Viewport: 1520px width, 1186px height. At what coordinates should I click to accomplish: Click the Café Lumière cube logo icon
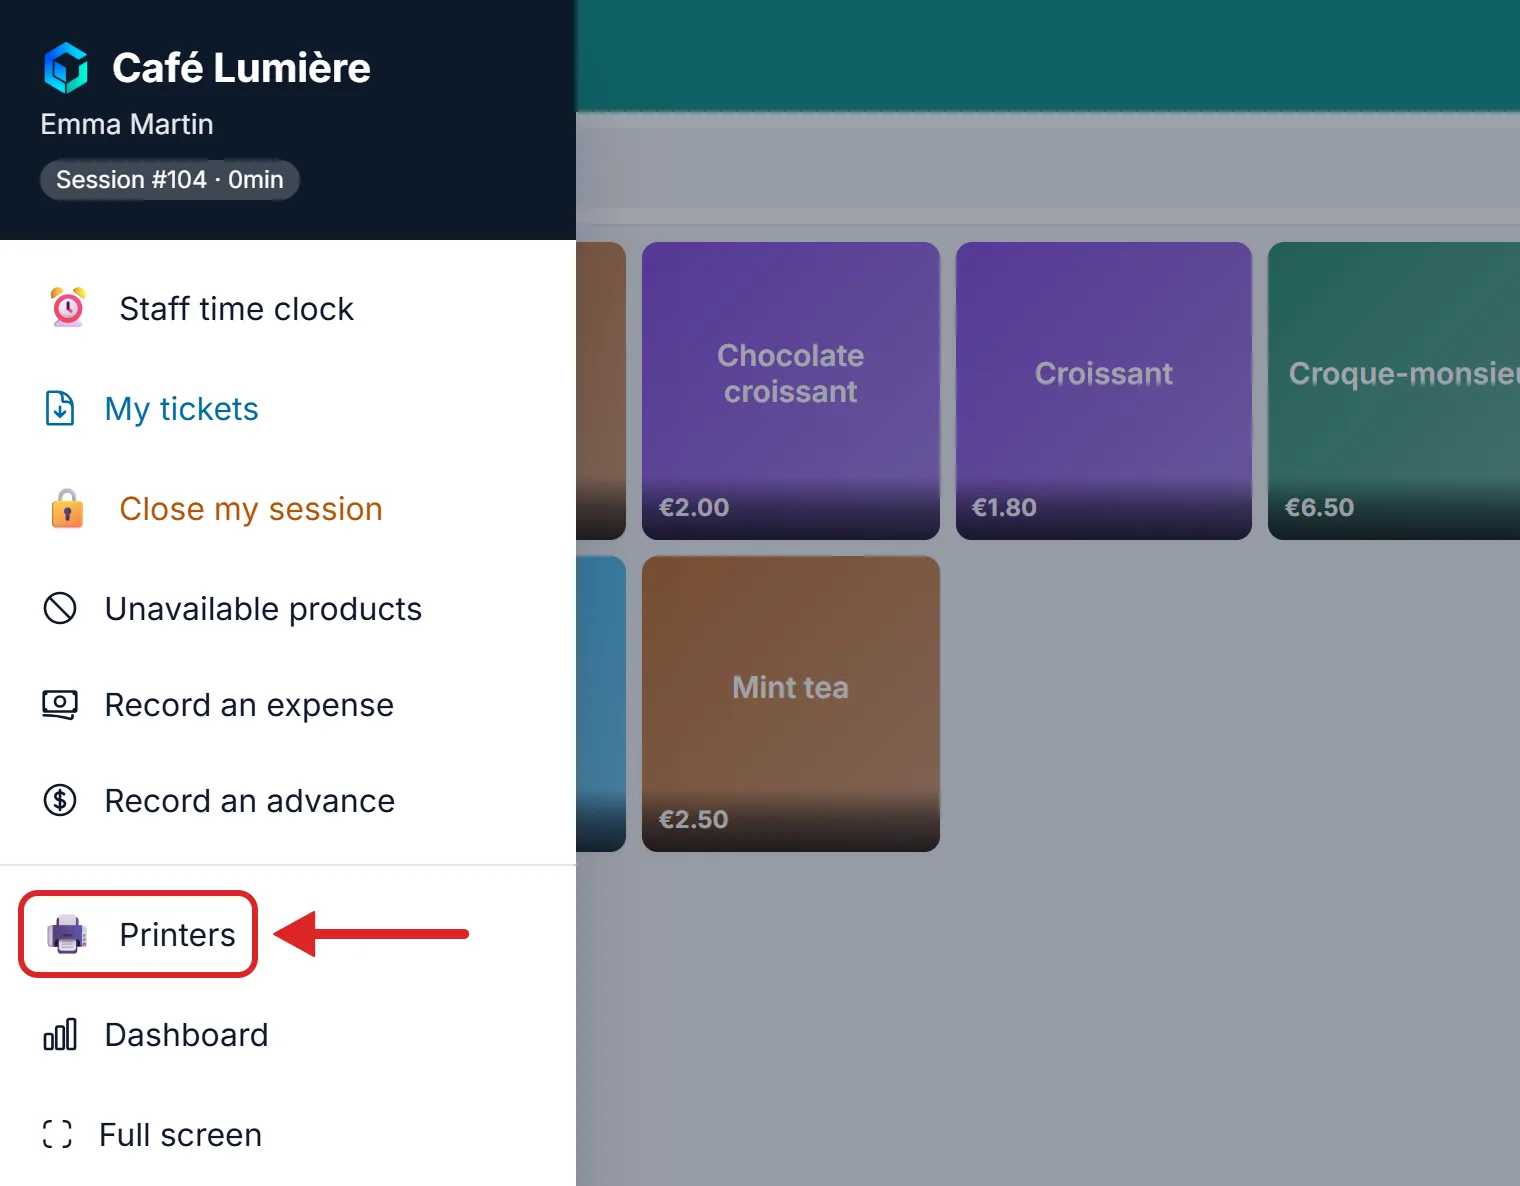(66, 68)
